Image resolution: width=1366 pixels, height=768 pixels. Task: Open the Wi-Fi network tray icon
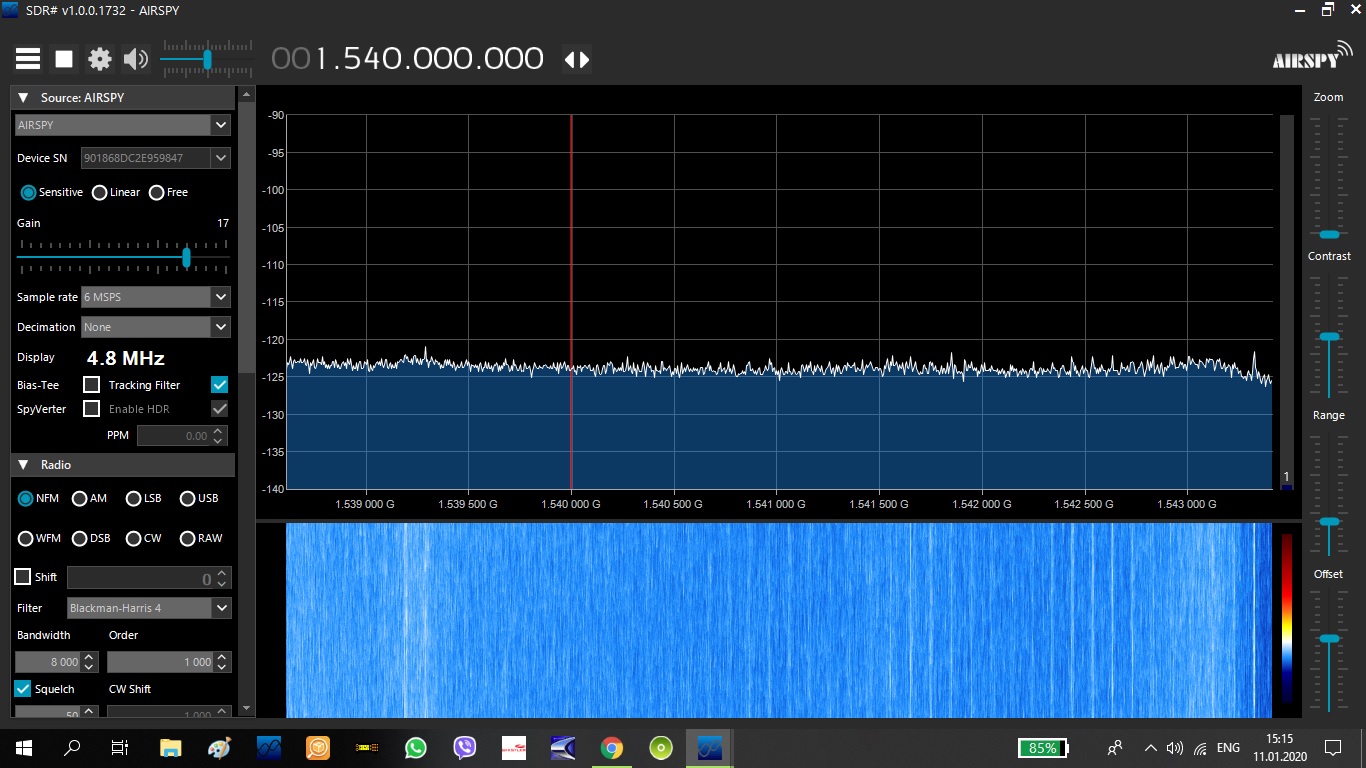tap(1200, 748)
